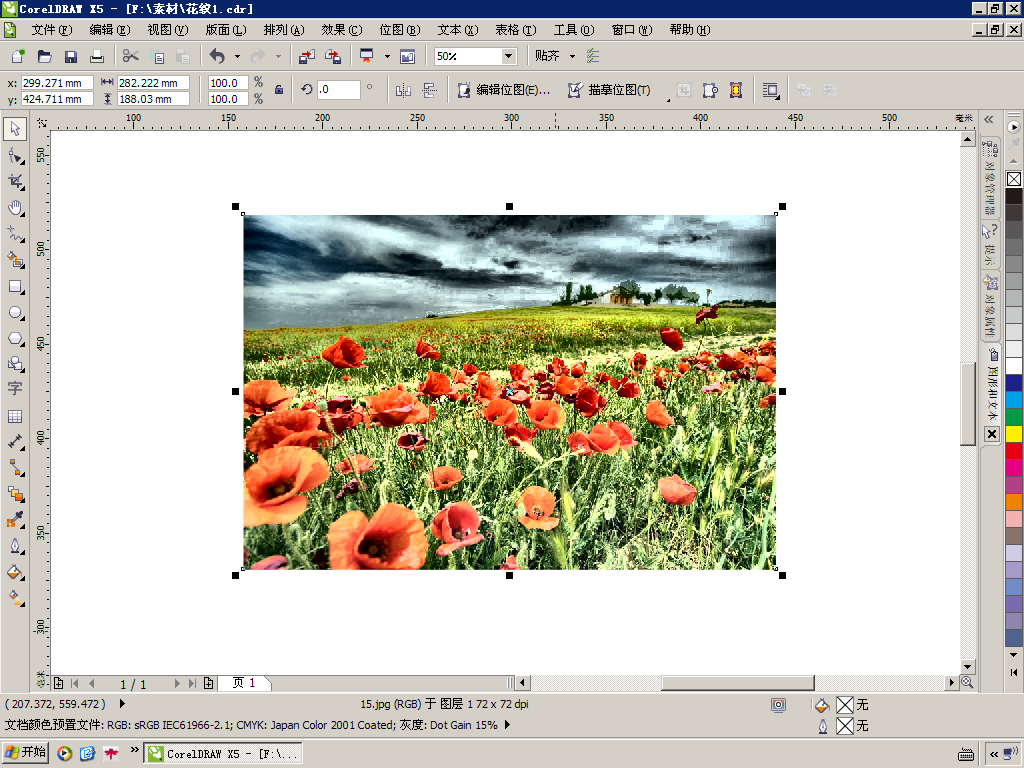
Task: Select the Basic shapes tool
Action: point(15,364)
